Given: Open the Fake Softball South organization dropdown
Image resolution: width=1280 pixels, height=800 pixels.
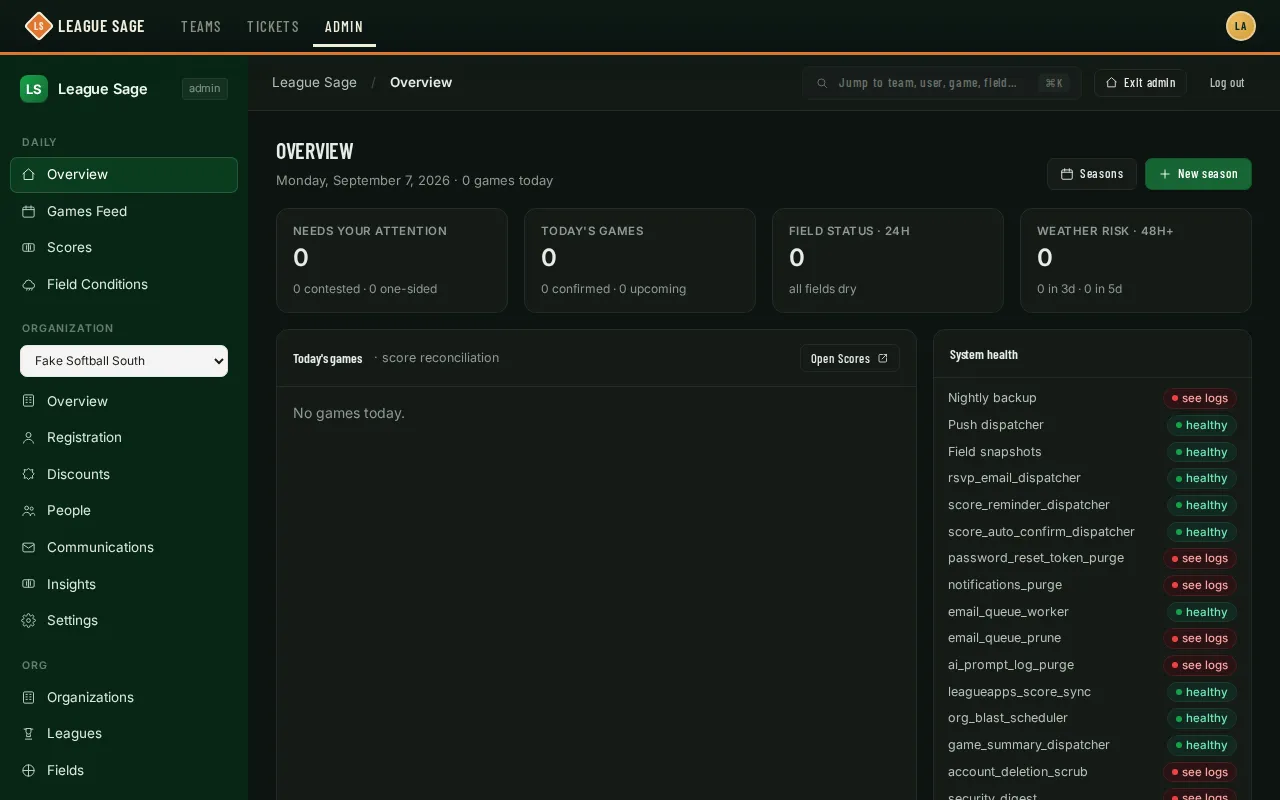Looking at the screenshot, I should coord(124,361).
